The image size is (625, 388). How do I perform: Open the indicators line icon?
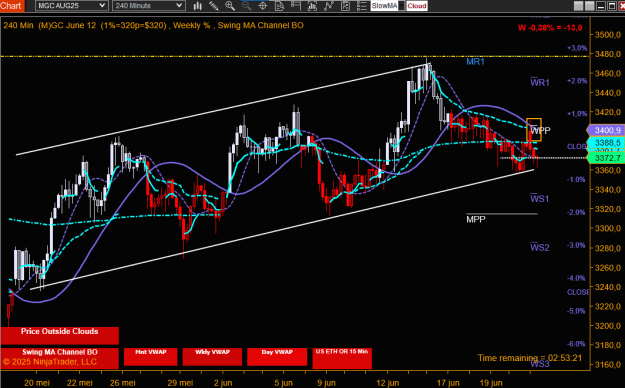point(329,6)
